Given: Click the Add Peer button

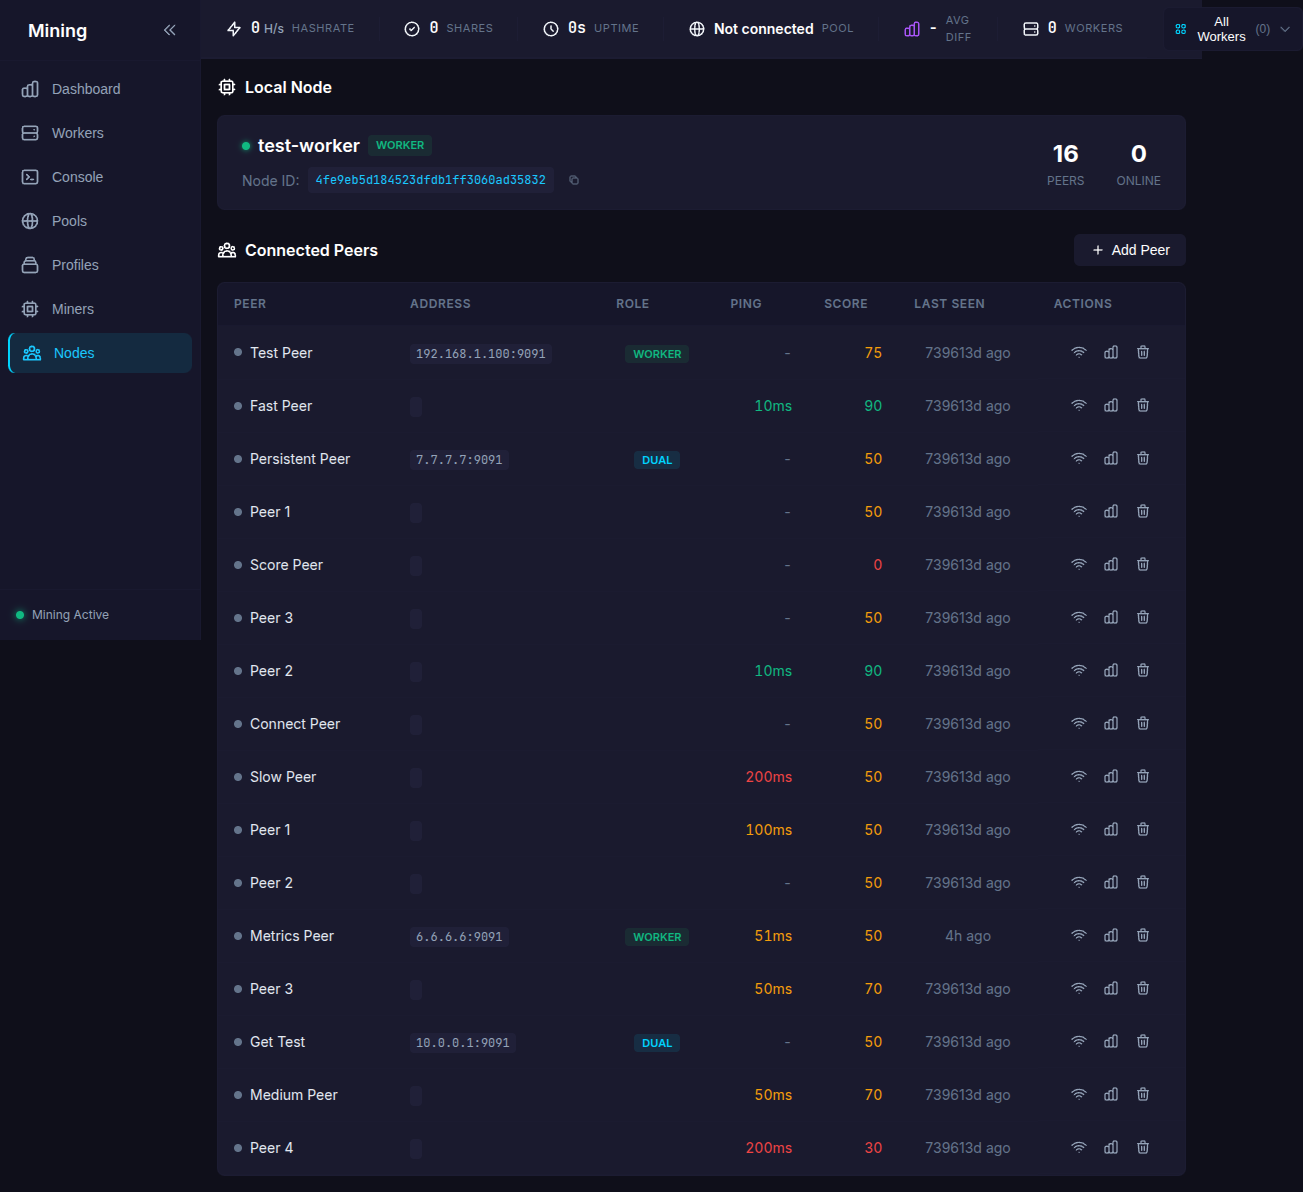Looking at the screenshot, I should click(1130, 250).
